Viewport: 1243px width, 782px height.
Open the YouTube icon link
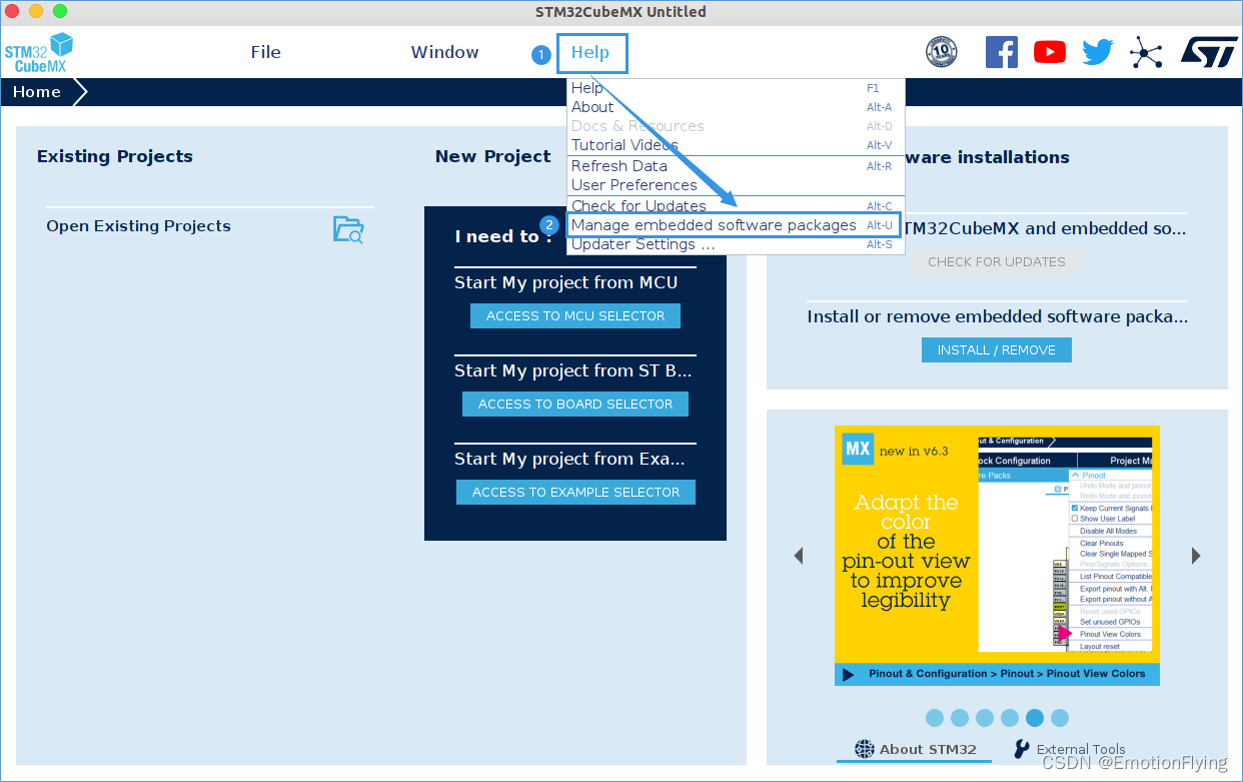(1049, 52)
